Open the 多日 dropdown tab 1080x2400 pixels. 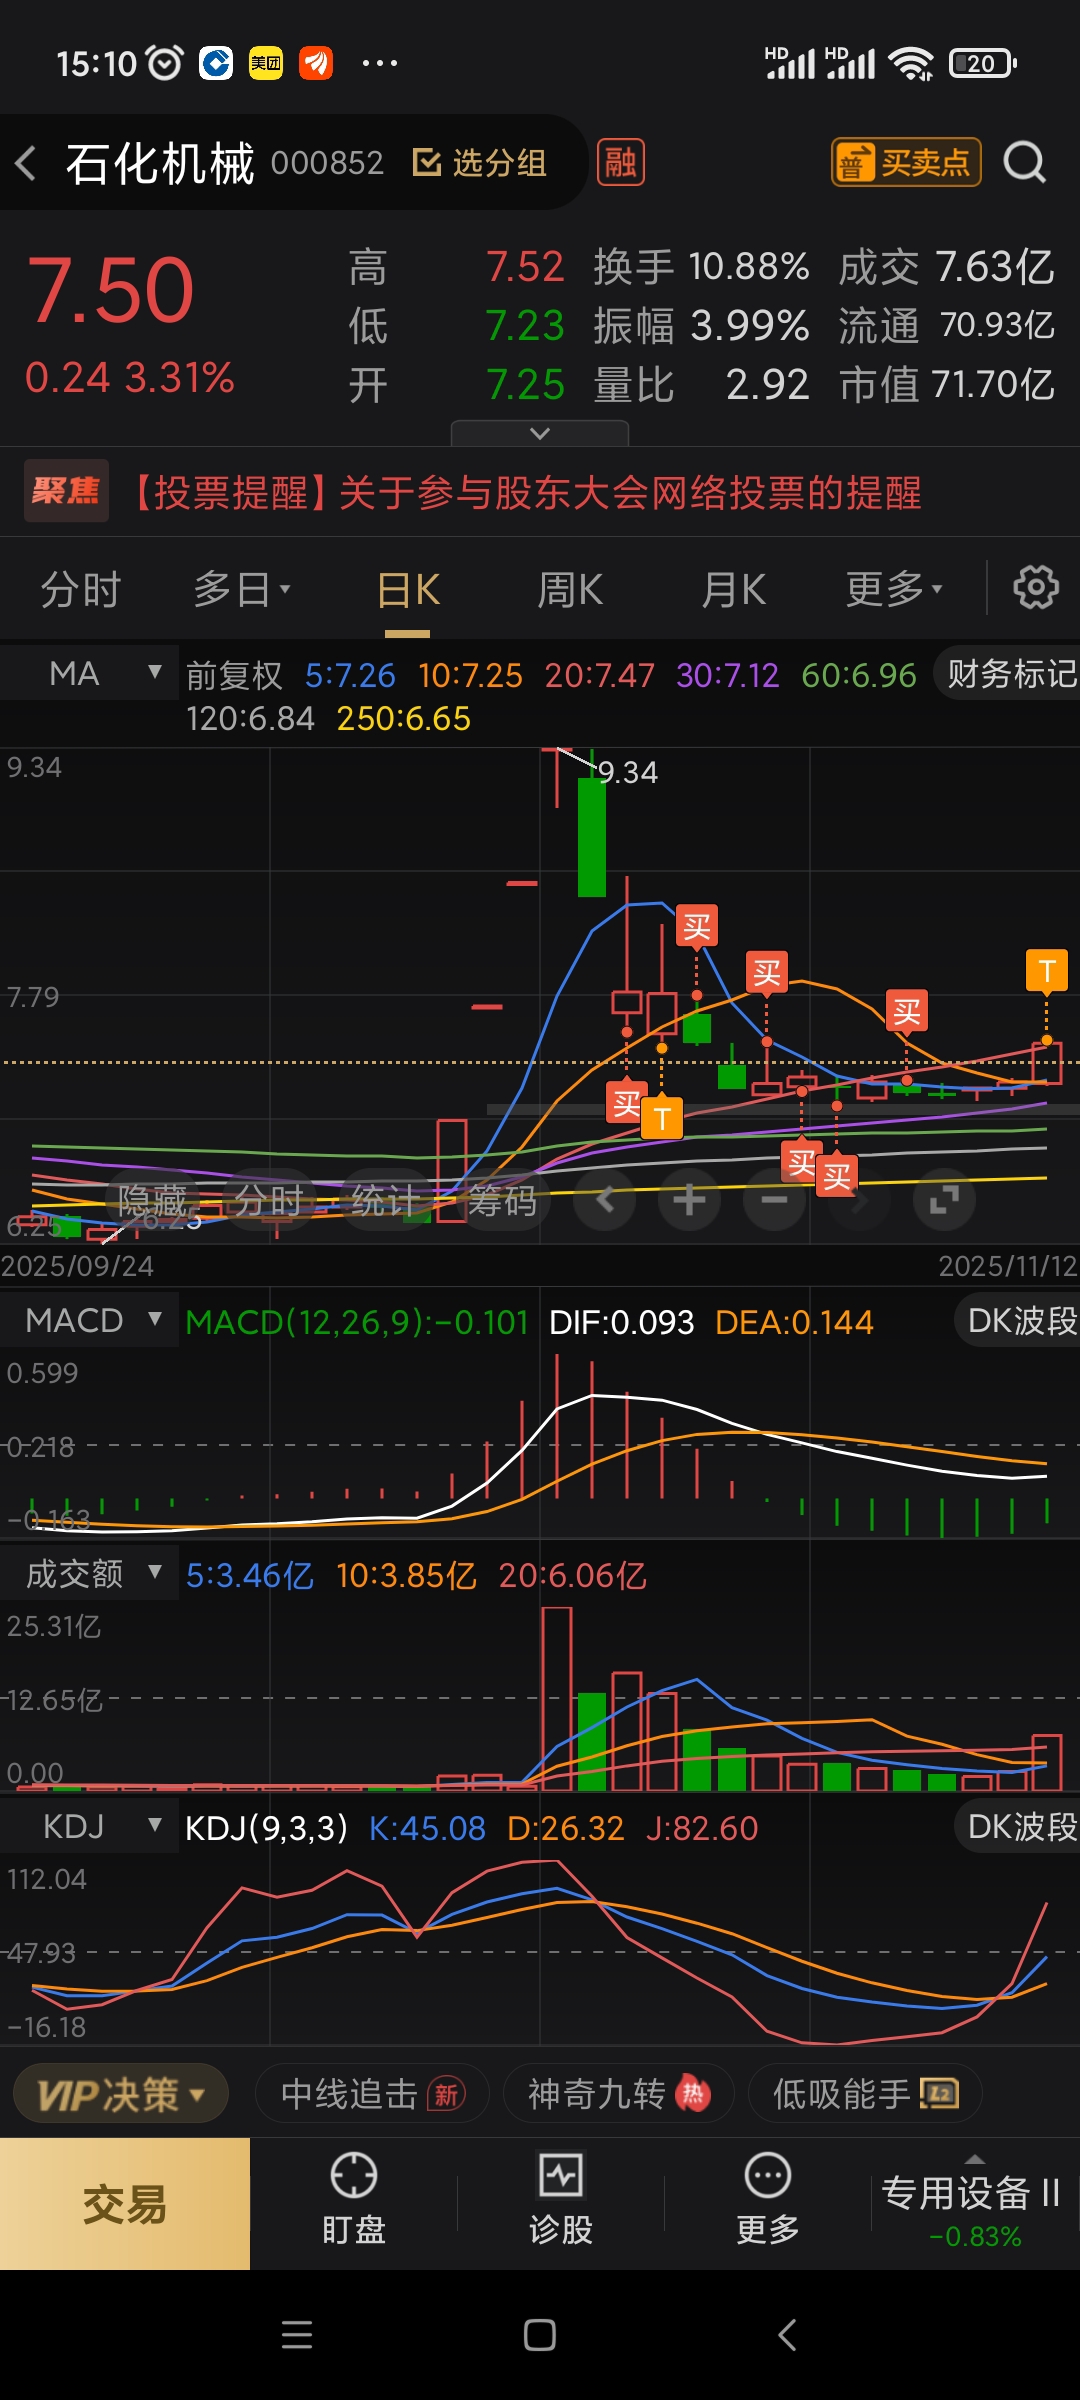pyautogui.click(x=242, y=590)
